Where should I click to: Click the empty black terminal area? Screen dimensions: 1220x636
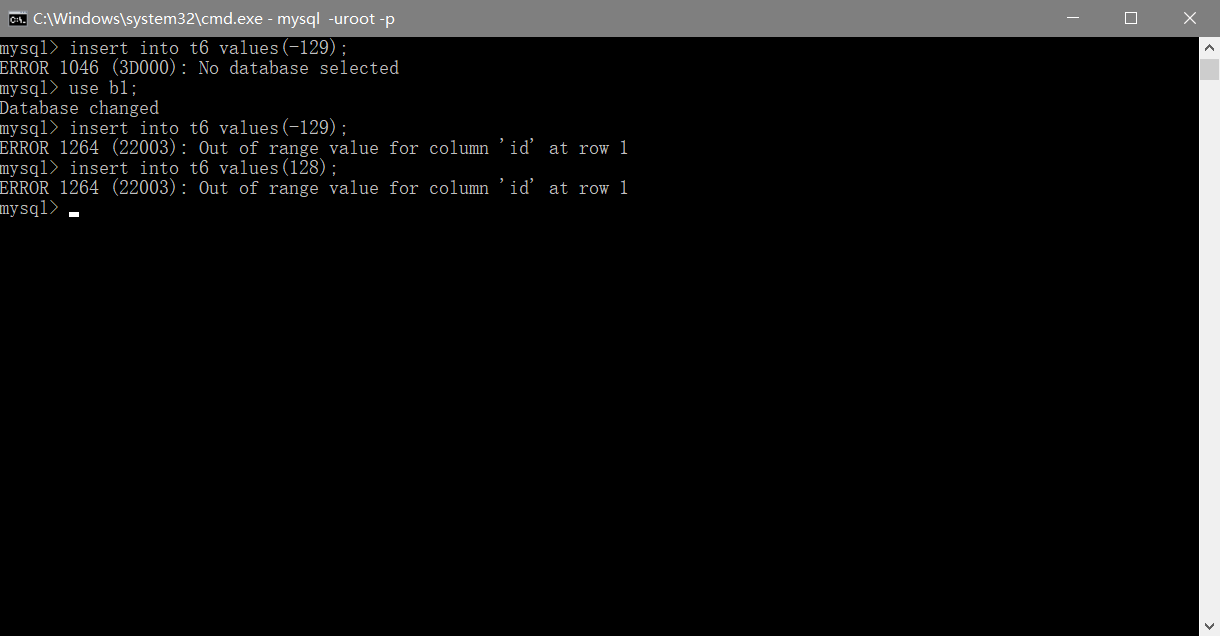[x=600, y=420]
